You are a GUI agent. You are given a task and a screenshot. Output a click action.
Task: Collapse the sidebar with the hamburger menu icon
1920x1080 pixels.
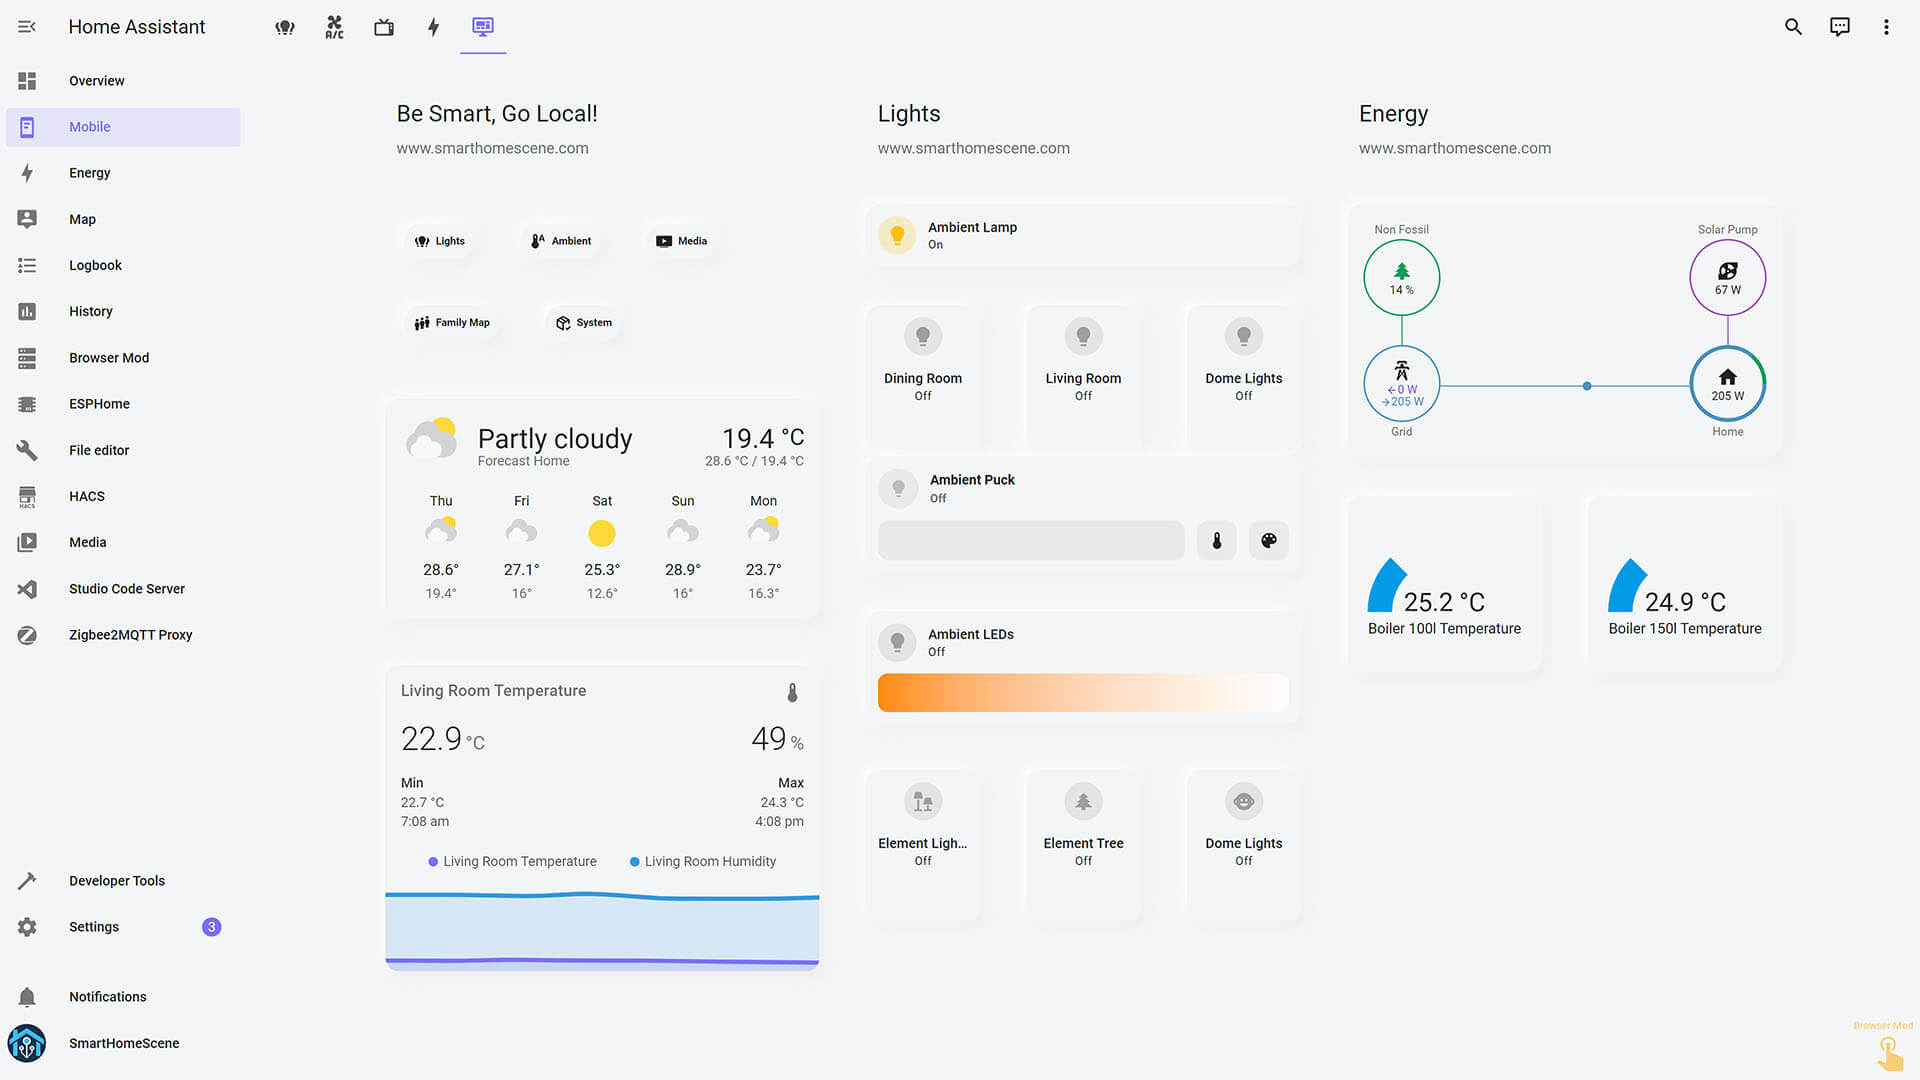[27, 27]
